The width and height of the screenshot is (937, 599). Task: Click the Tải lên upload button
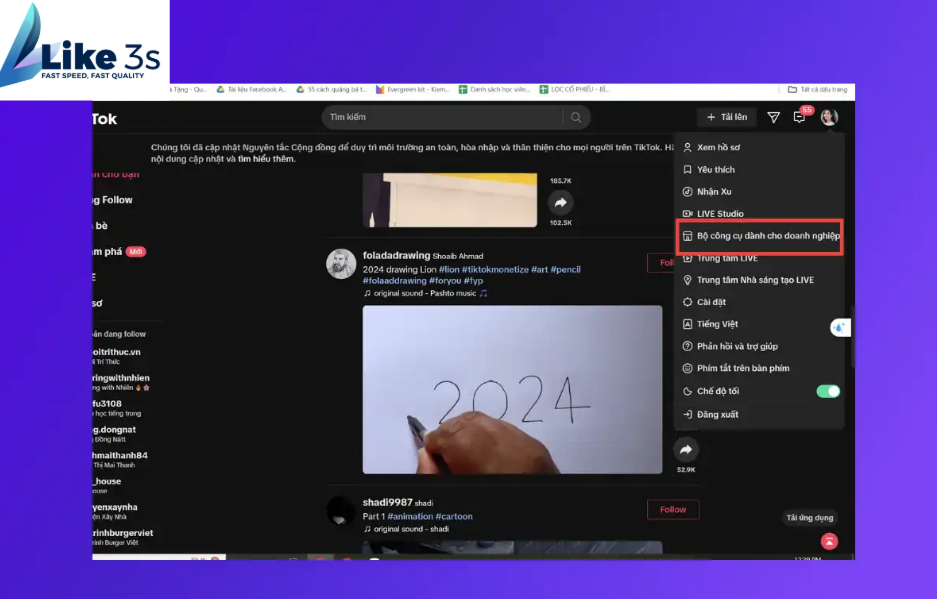coord(727,117)
